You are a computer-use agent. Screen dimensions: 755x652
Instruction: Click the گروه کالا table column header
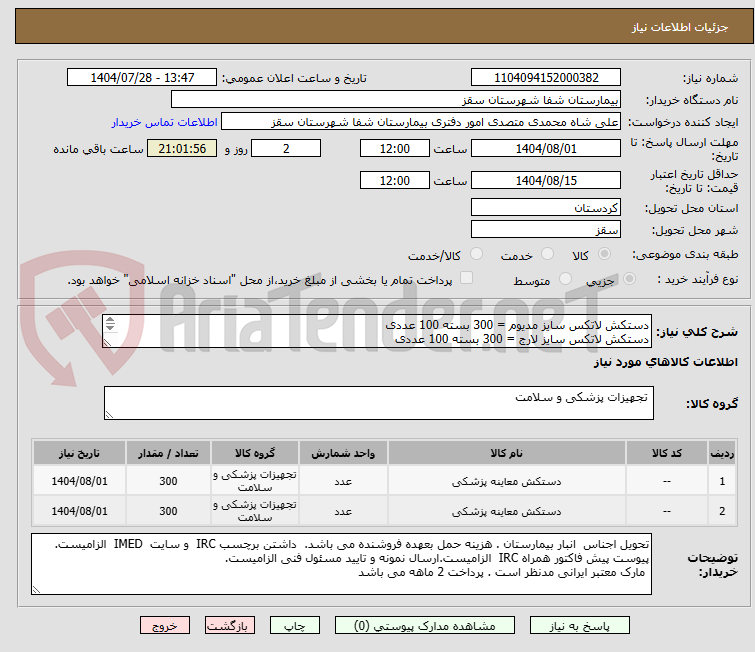(x=255, y=453)
